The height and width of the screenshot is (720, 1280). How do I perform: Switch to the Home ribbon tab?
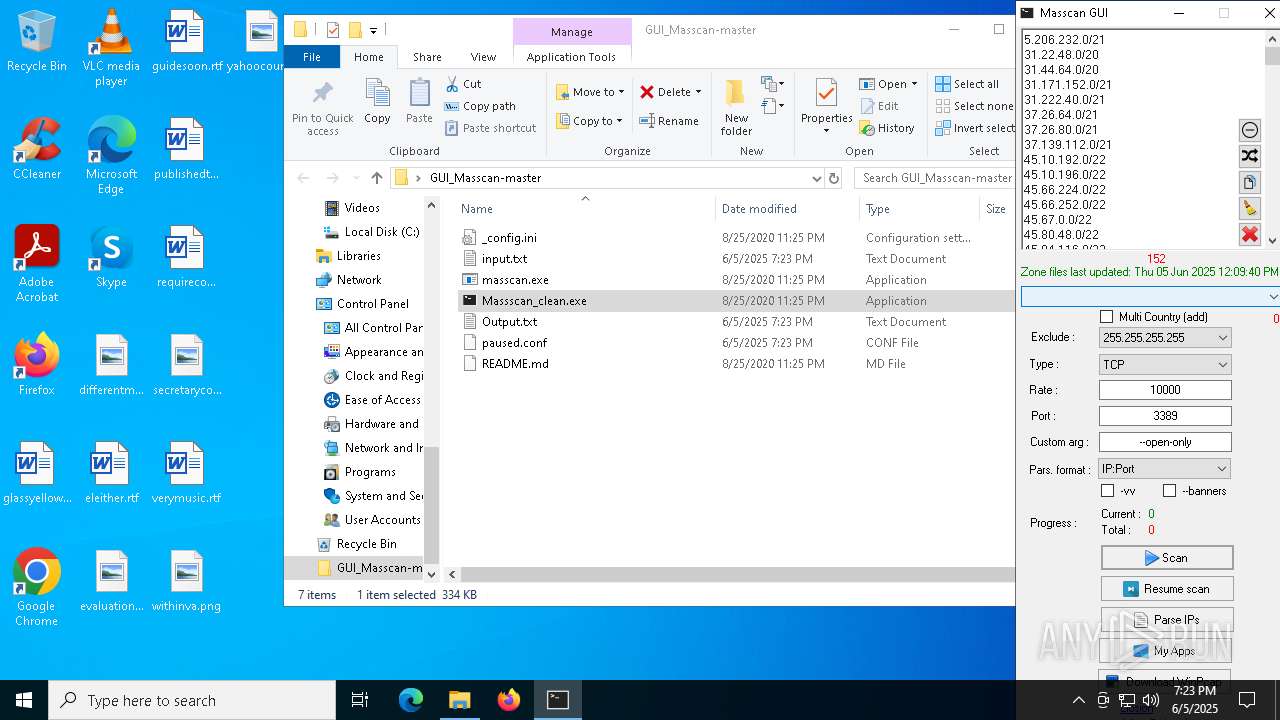coord(368,57)
